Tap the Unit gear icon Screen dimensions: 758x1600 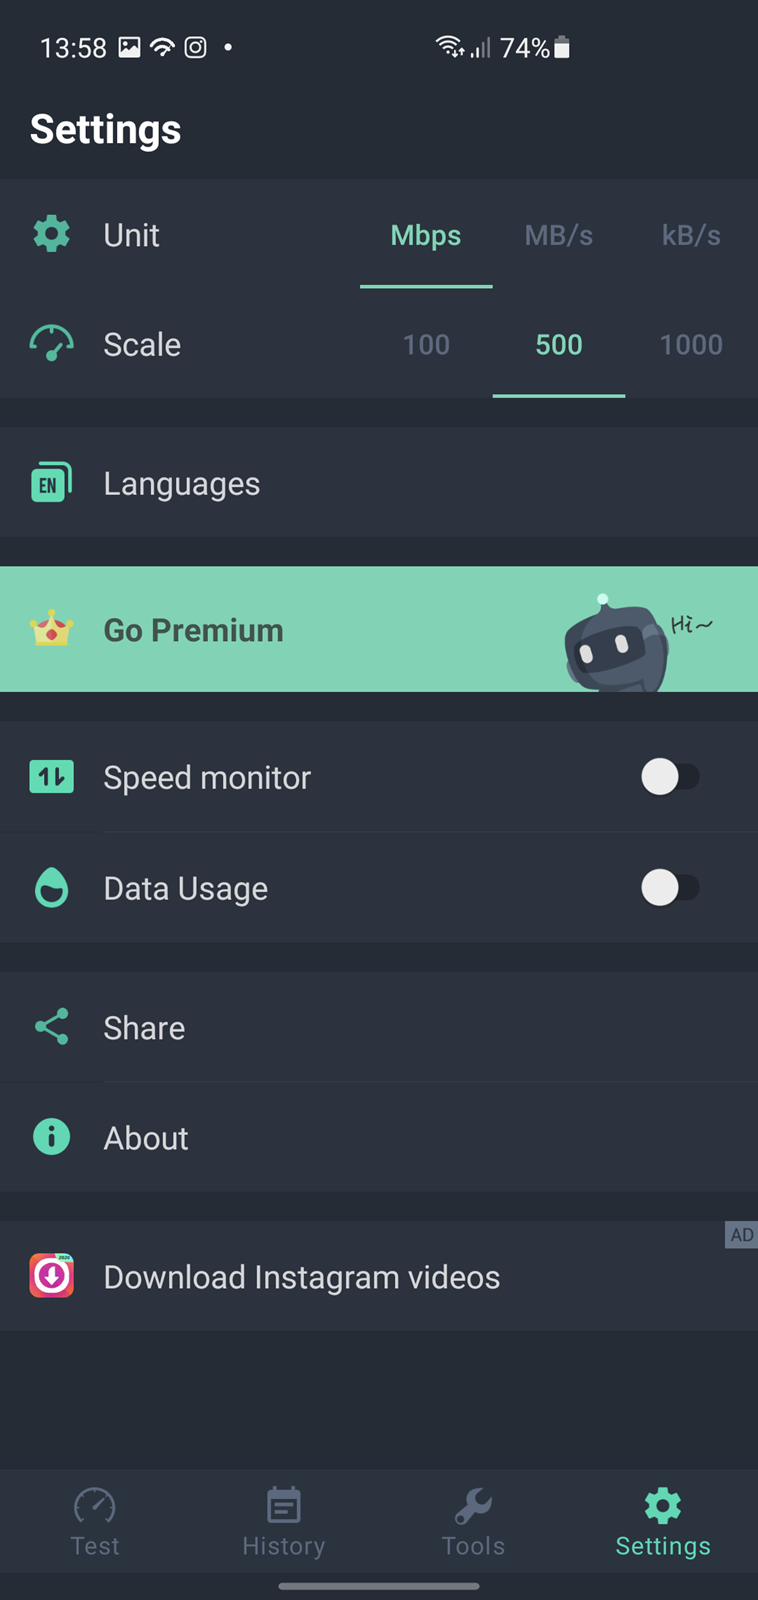(51, 234)
